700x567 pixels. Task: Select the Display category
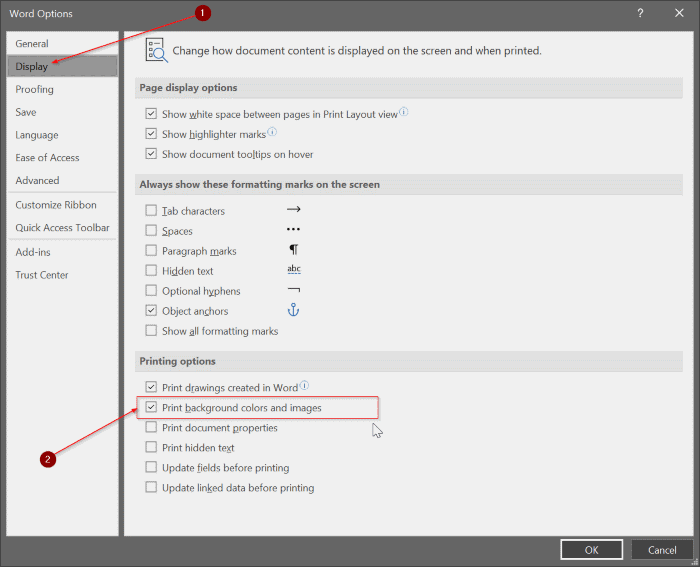62,67
